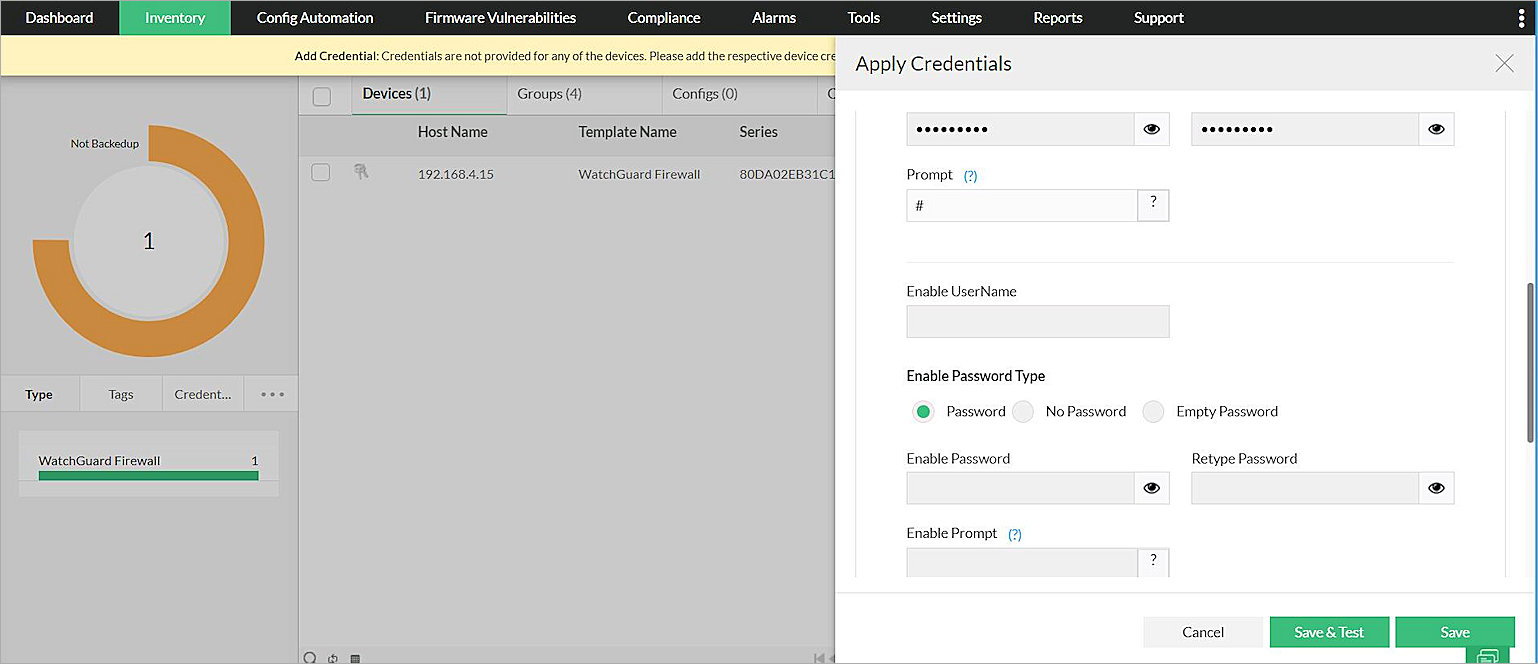This screenshot has height=664, width=1538.
Task: Switch to the Tags filter tab in the sidebar
Action: pyautogui.click(x=120, y=393)
